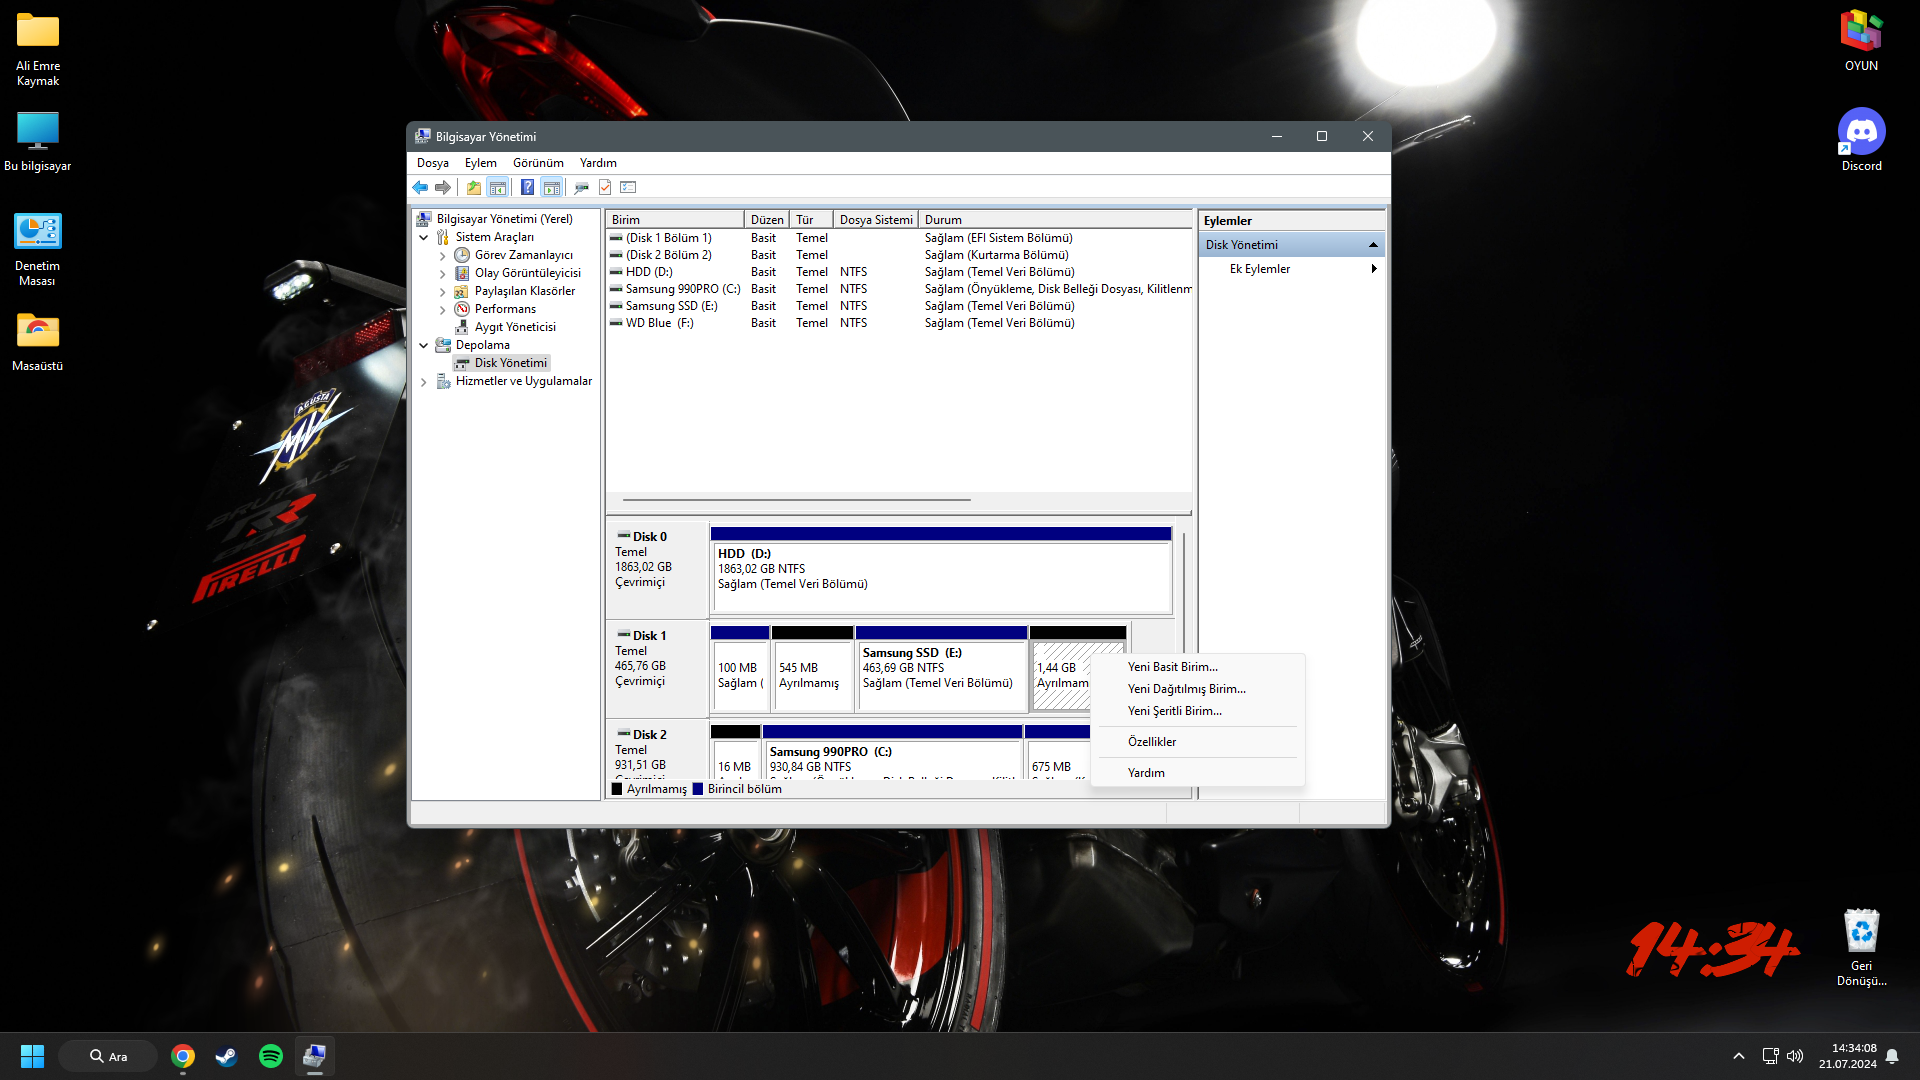Viewport: 1920px width, 1080px height.
Task: Select Aygıt Yöneticisi in the tree
Action: point(515,327)
